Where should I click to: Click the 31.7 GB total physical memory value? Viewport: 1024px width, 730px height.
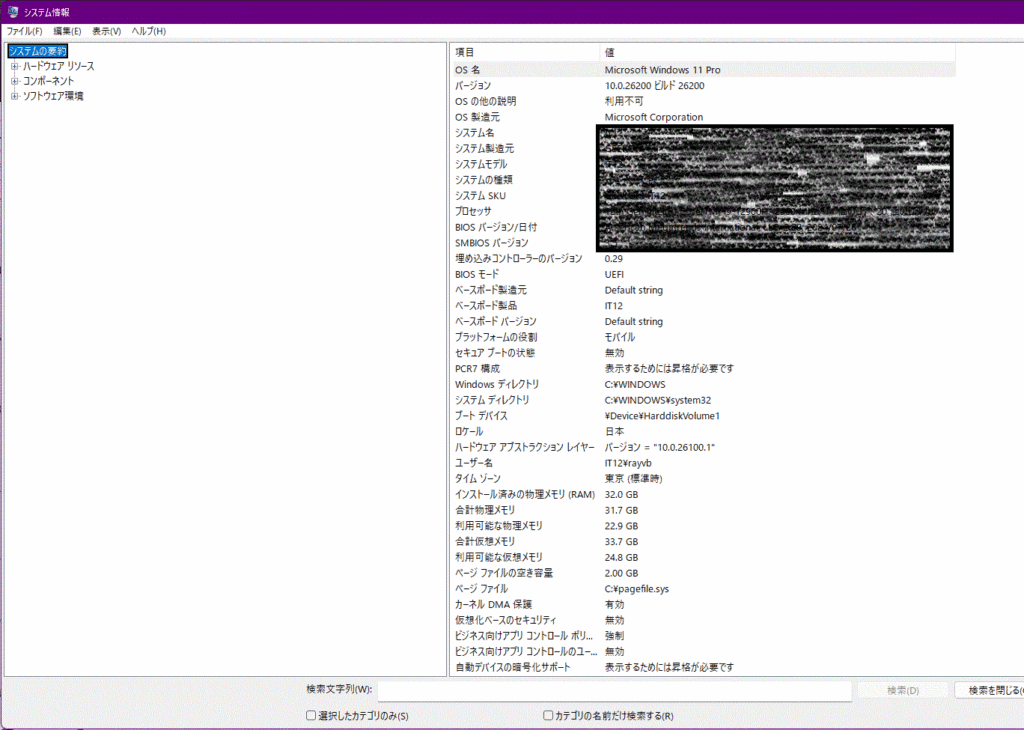coord(621,510)
